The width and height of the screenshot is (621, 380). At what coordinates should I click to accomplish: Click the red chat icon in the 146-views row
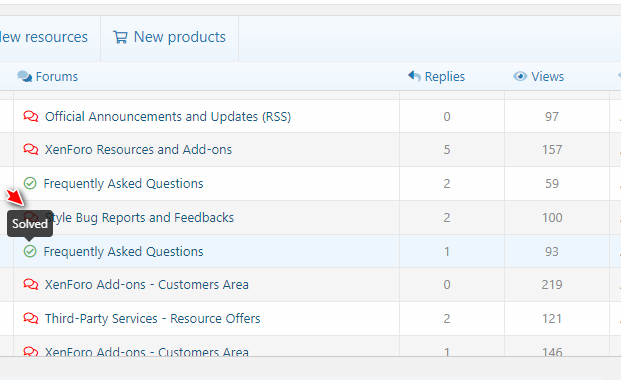pos(30,351)
